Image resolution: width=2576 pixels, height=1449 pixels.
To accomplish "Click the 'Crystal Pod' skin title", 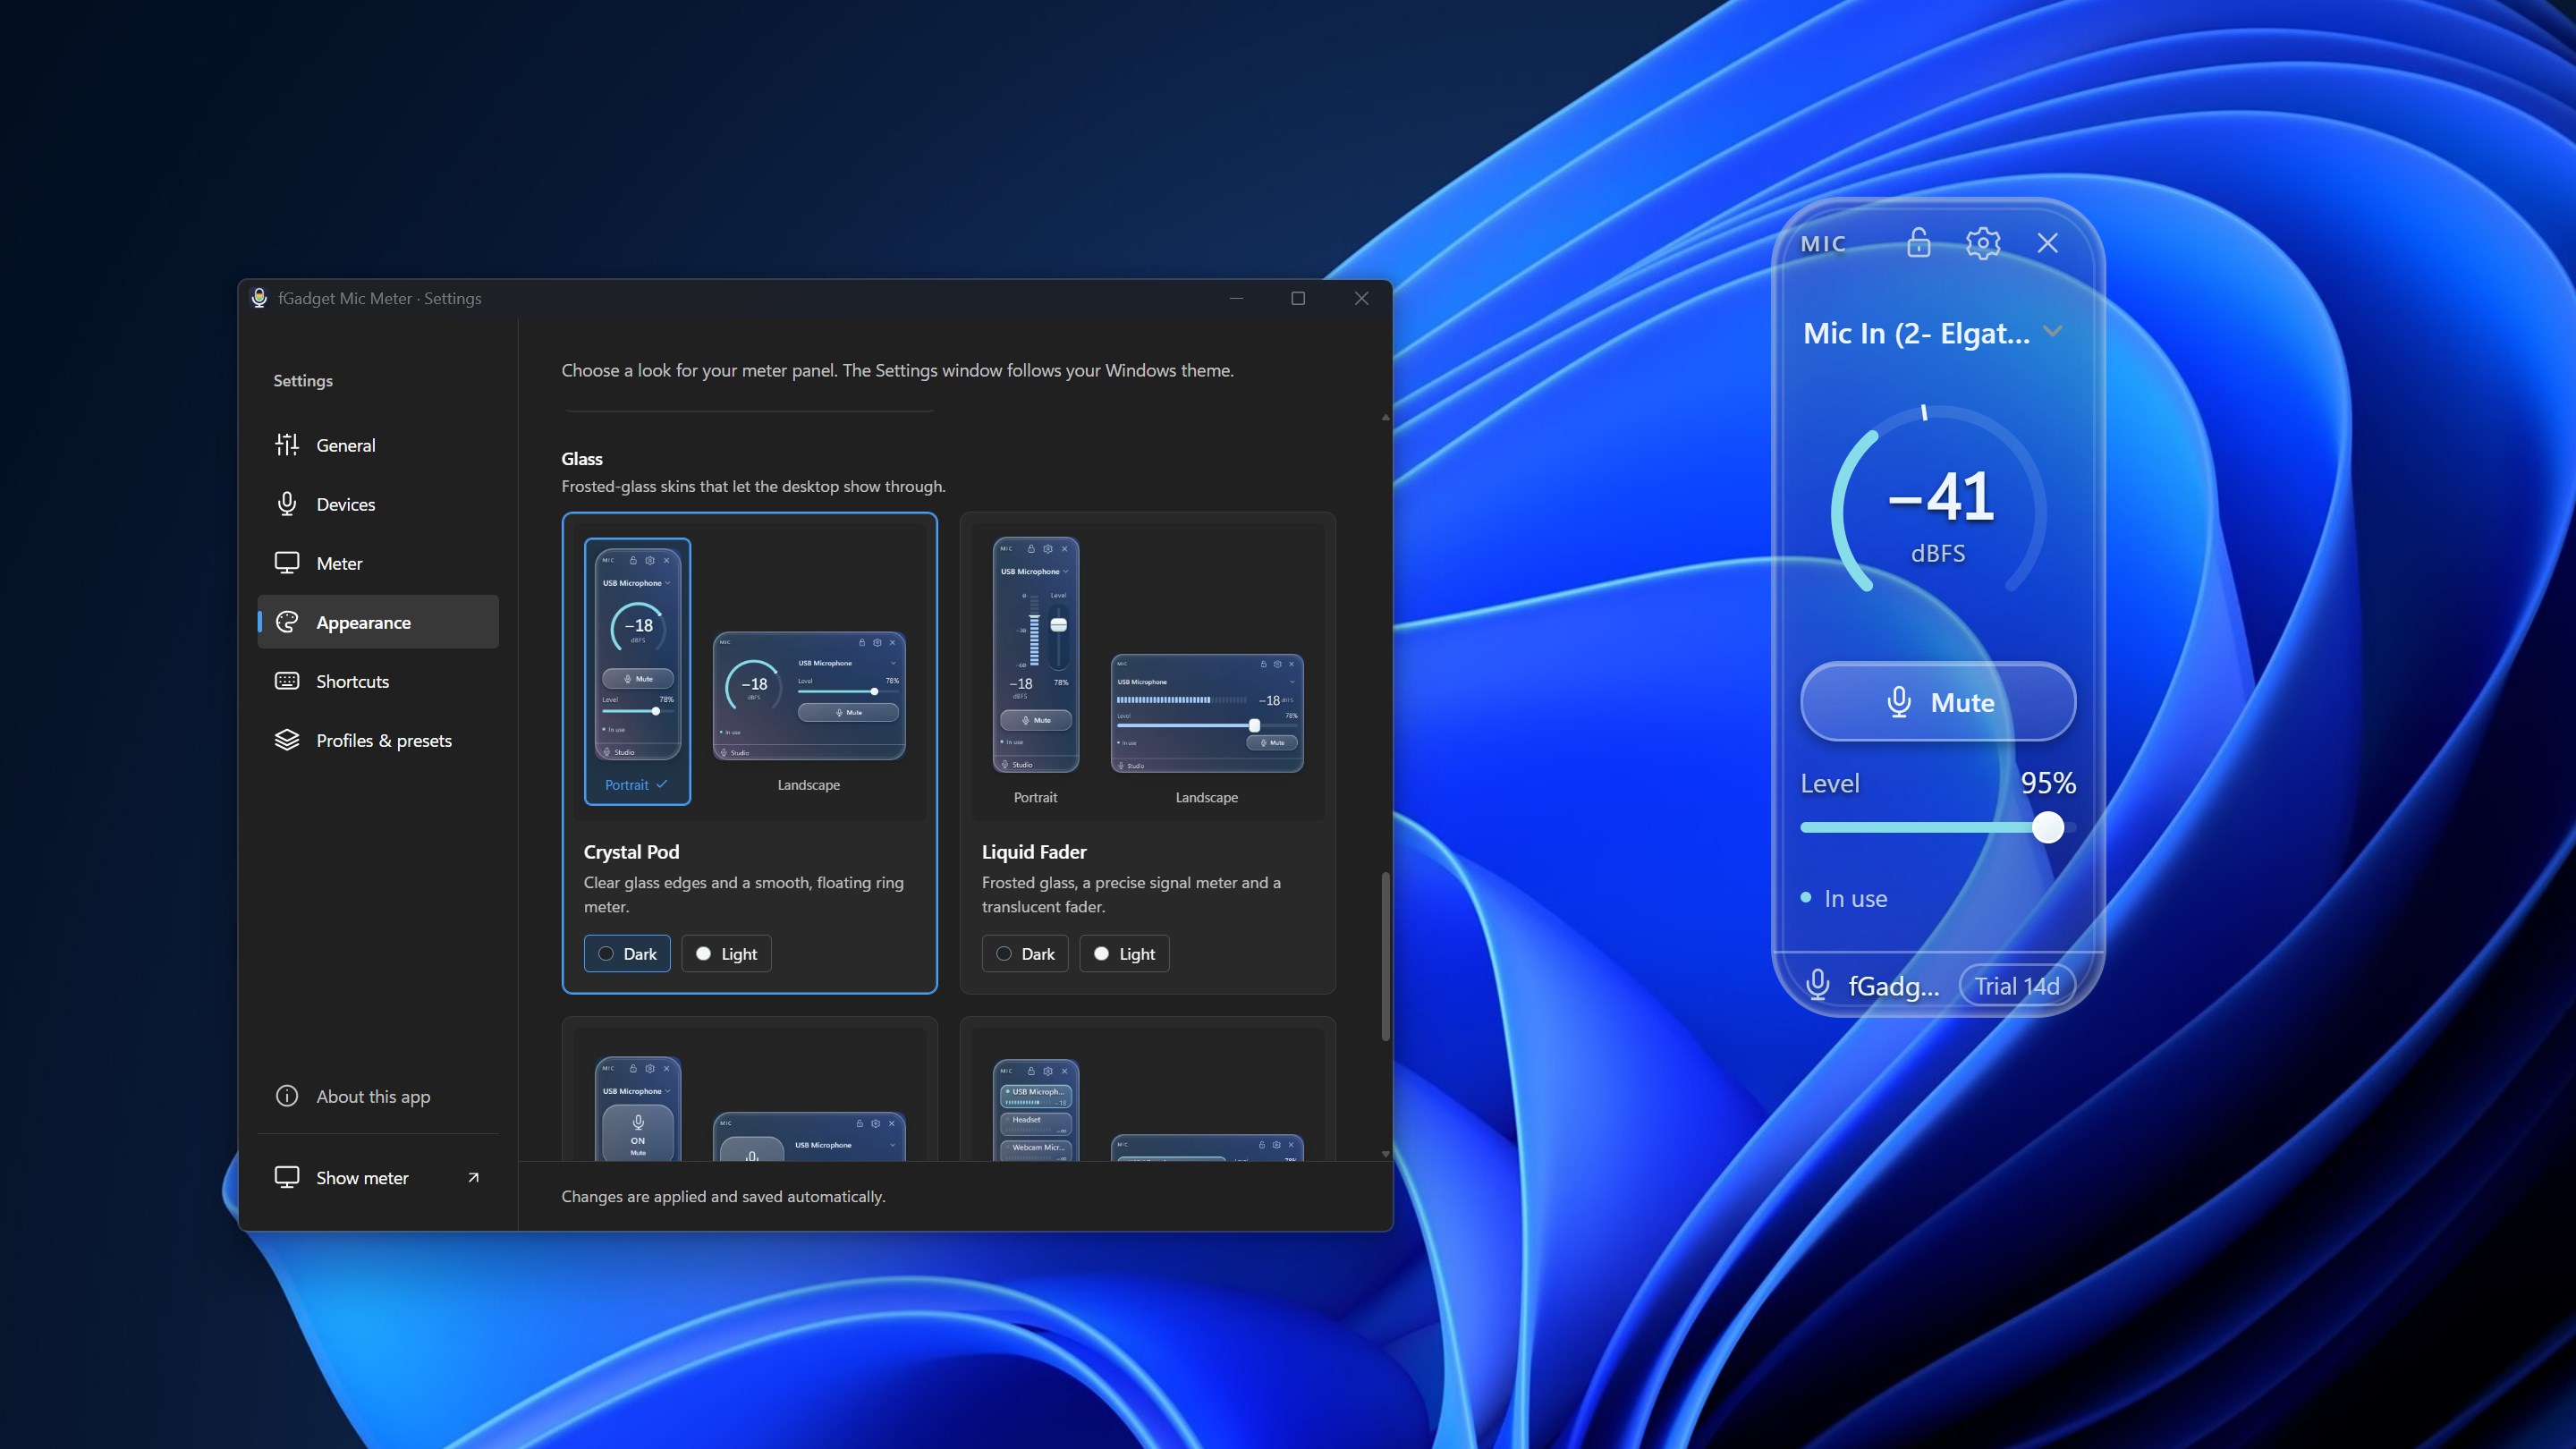I will pyautogui.click(x=631, y=852).
